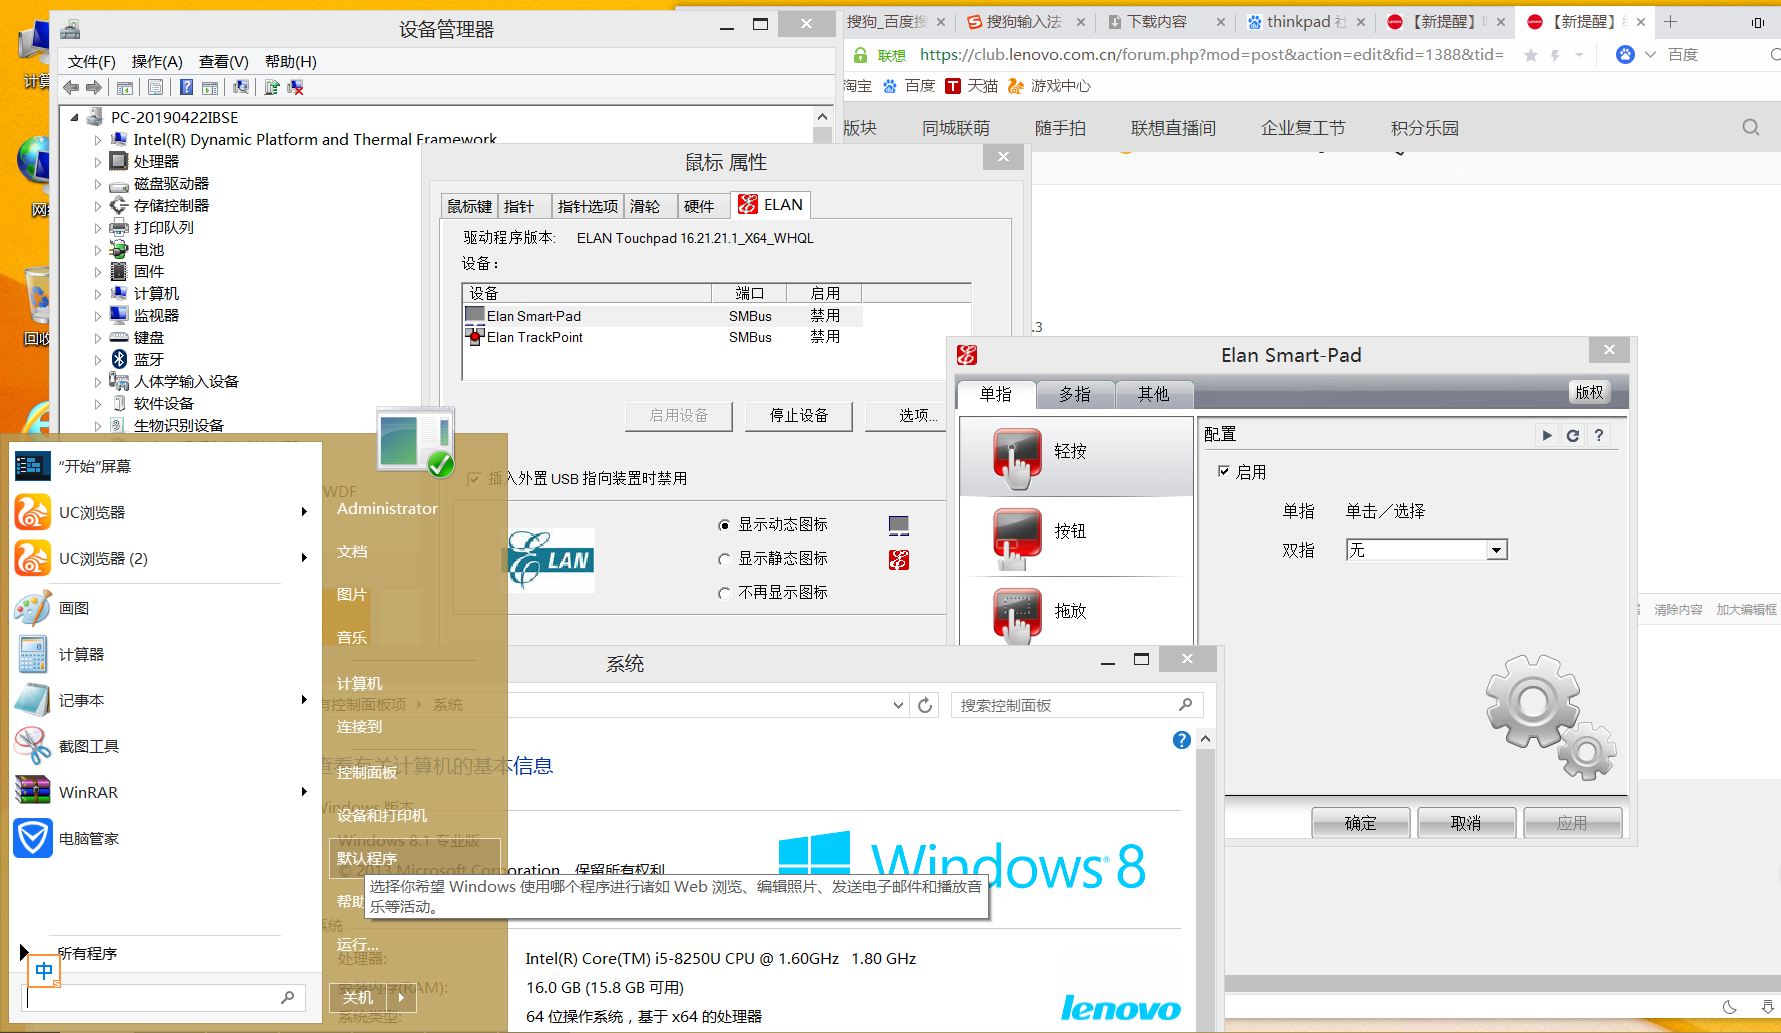This screenshot has height=1033, width=1781.
Task: Expand the 处理器 tree node
Action: click(x=98, y=162)
